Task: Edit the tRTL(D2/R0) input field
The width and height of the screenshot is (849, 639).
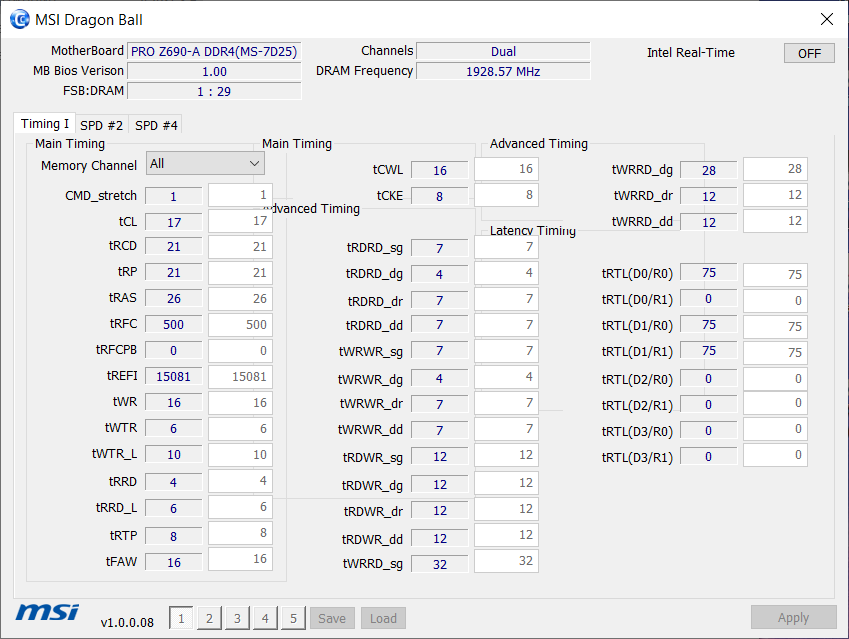Action: coord(775,379)
